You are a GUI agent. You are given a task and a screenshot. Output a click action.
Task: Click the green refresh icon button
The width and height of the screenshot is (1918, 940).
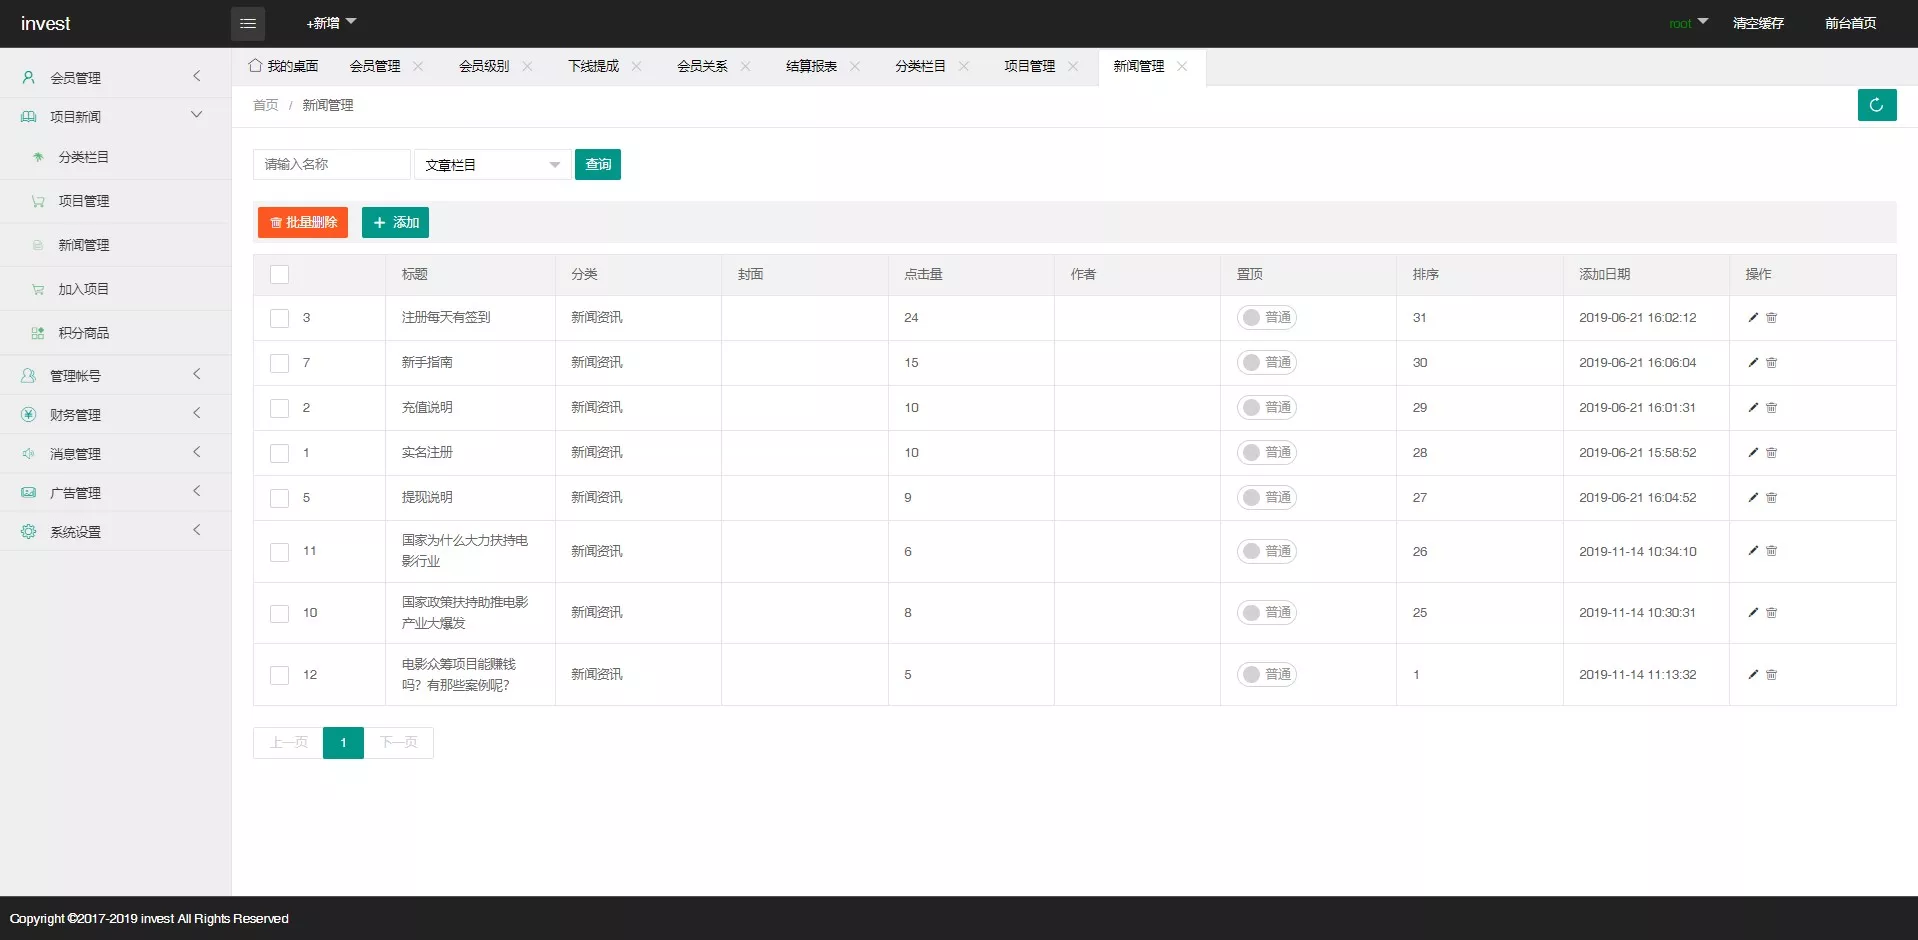point(1876,105)
